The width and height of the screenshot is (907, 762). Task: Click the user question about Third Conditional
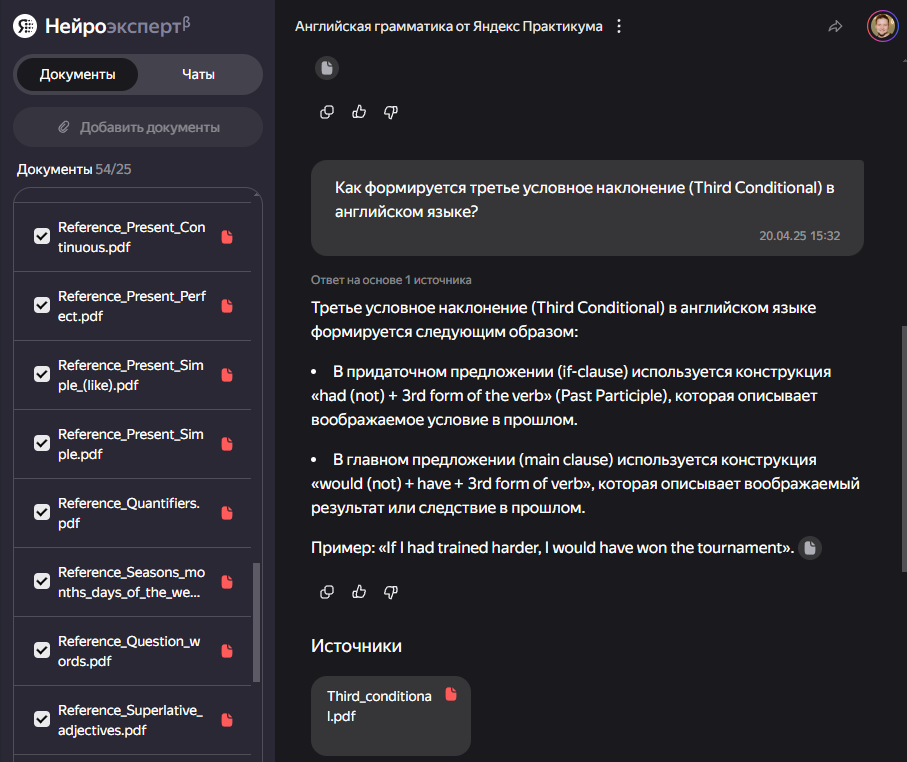[584, 200]
